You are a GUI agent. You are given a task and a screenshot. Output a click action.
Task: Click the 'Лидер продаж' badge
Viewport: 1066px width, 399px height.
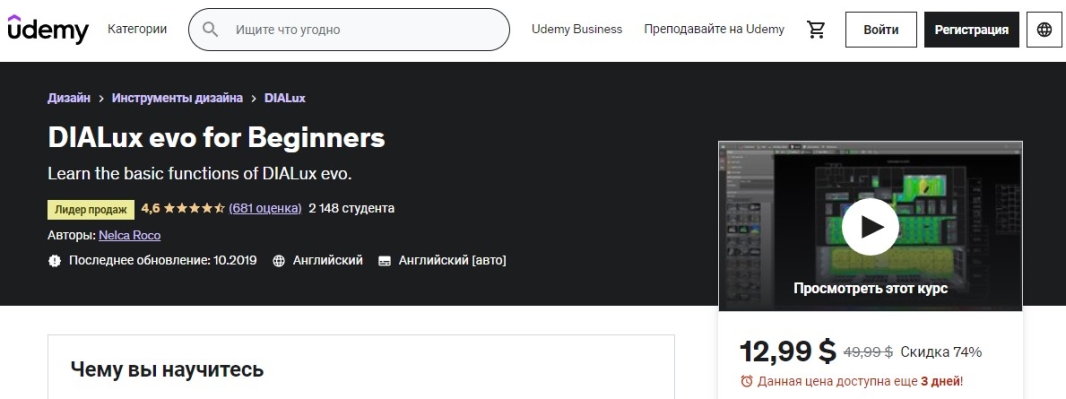tap(91, 209)
